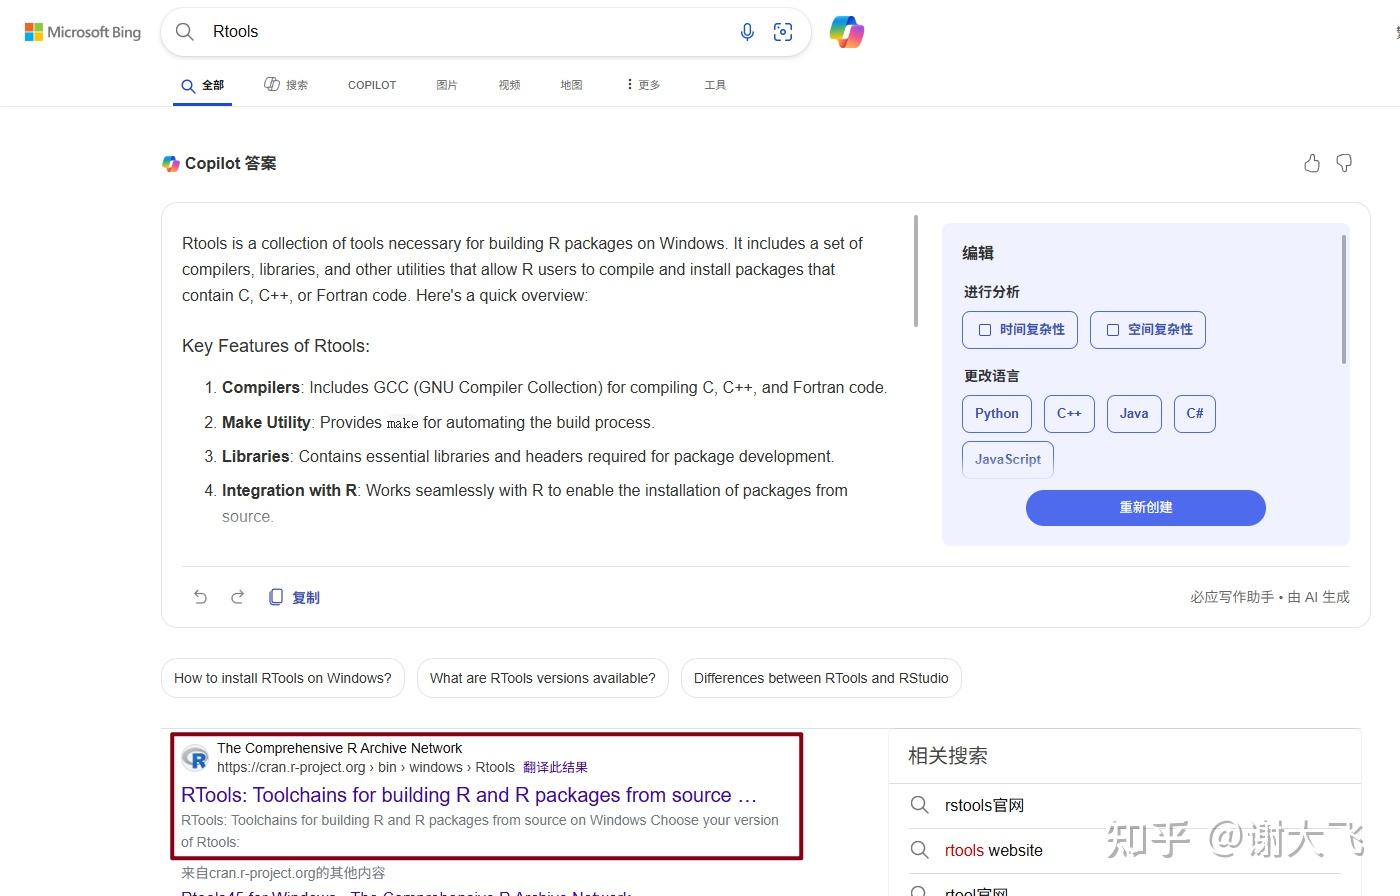Give the Copilot answer a thumbs up
1400x896 pixels.
click(1312, 163)
